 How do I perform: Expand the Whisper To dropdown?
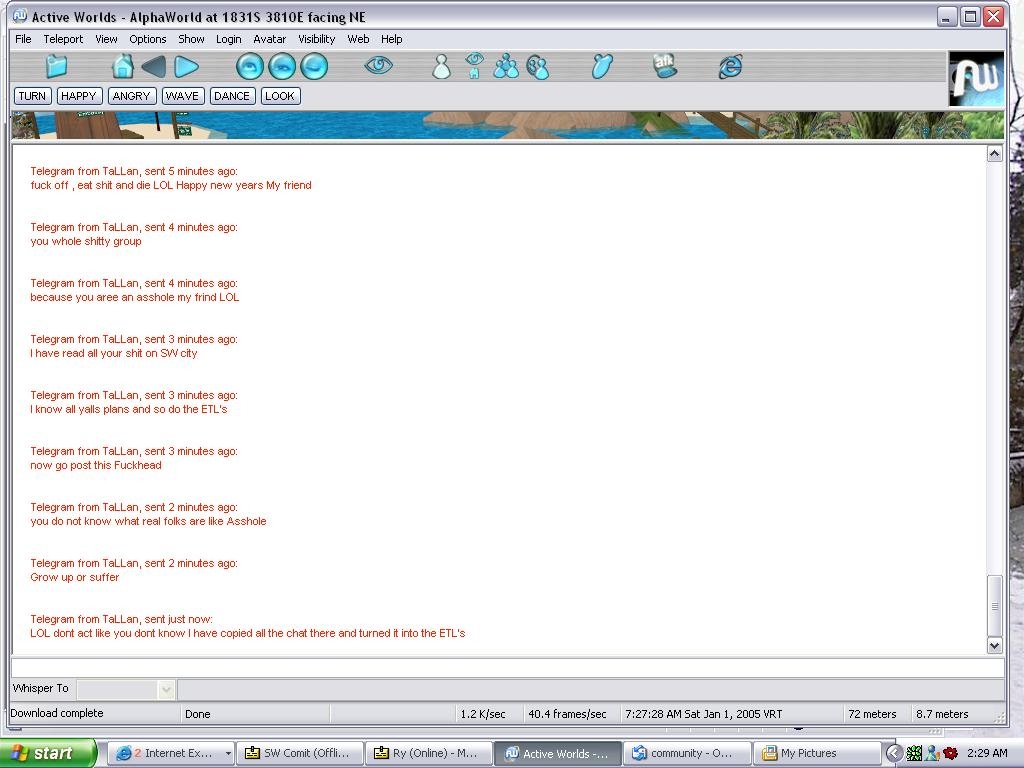(166, 689)
